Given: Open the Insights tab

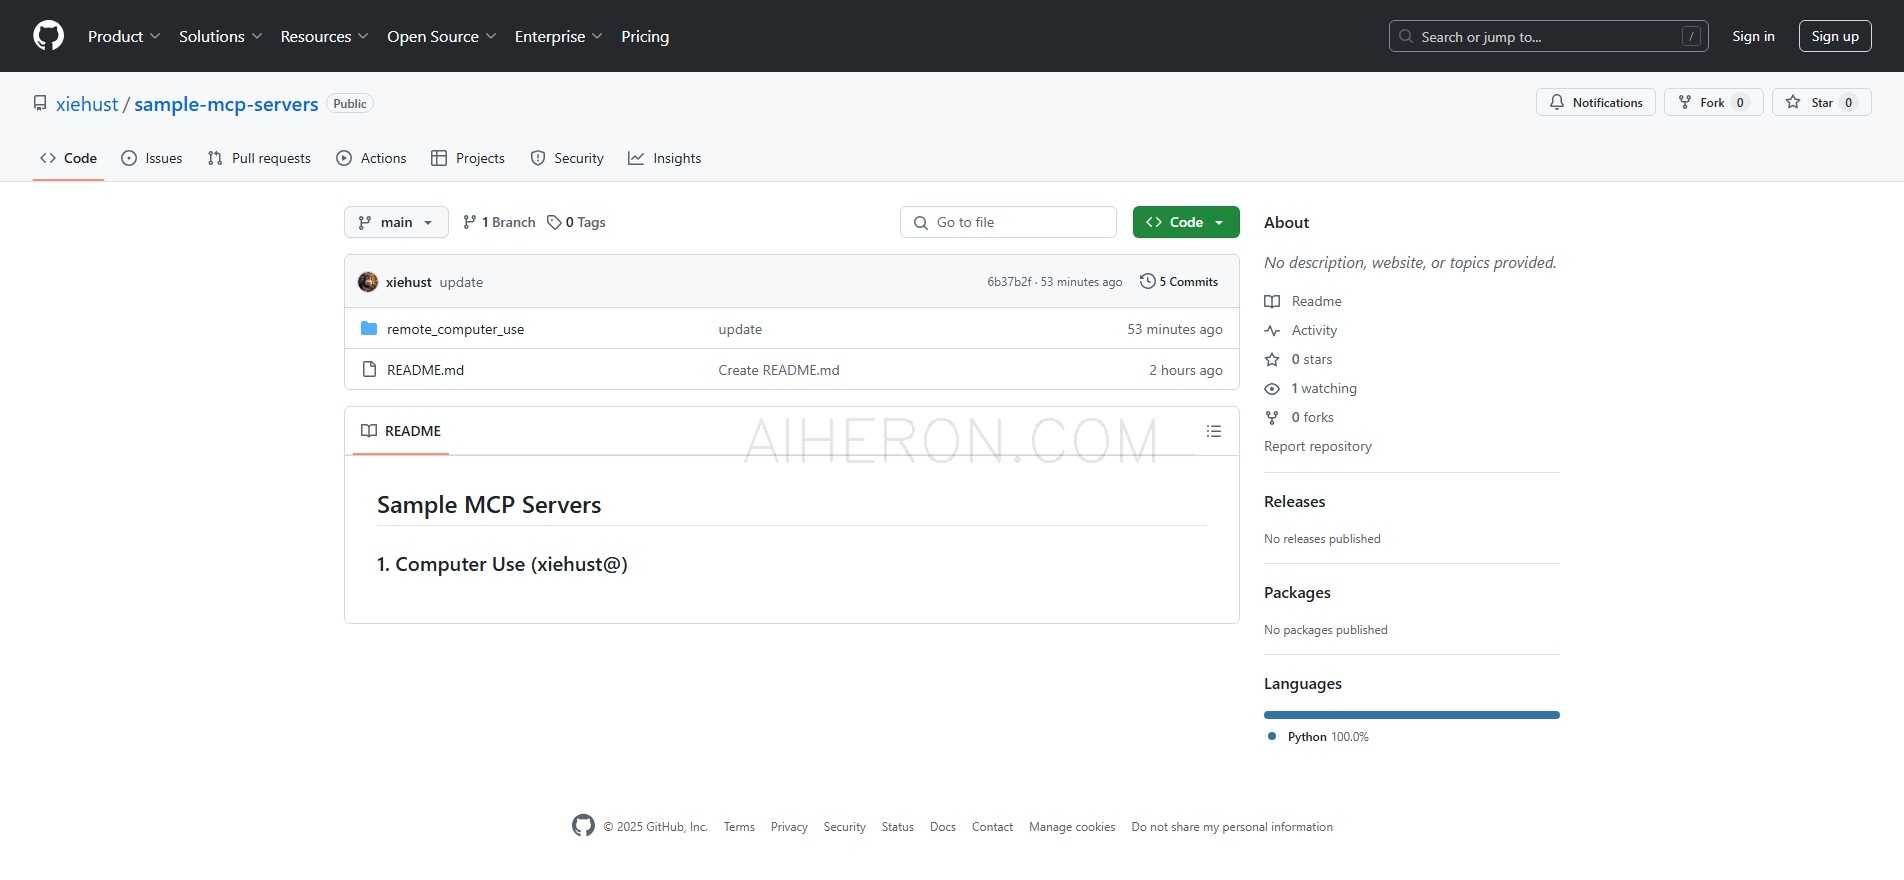Looking at the screenshot, I should 664,158.
